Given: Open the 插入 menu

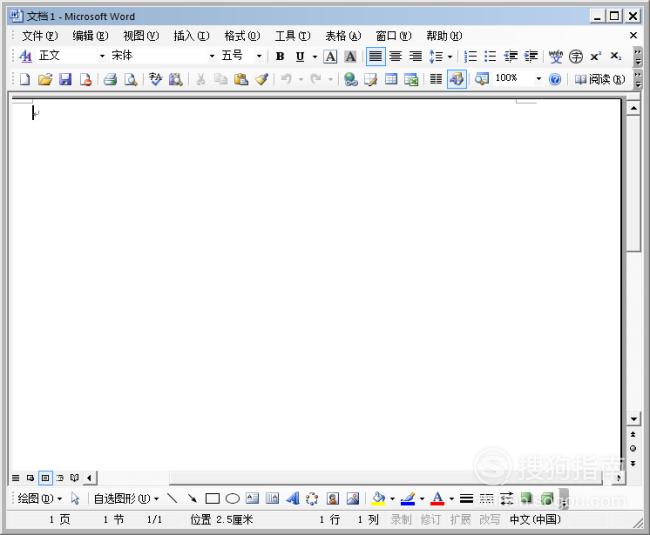Looking at the screenshot, I should 192,36.
